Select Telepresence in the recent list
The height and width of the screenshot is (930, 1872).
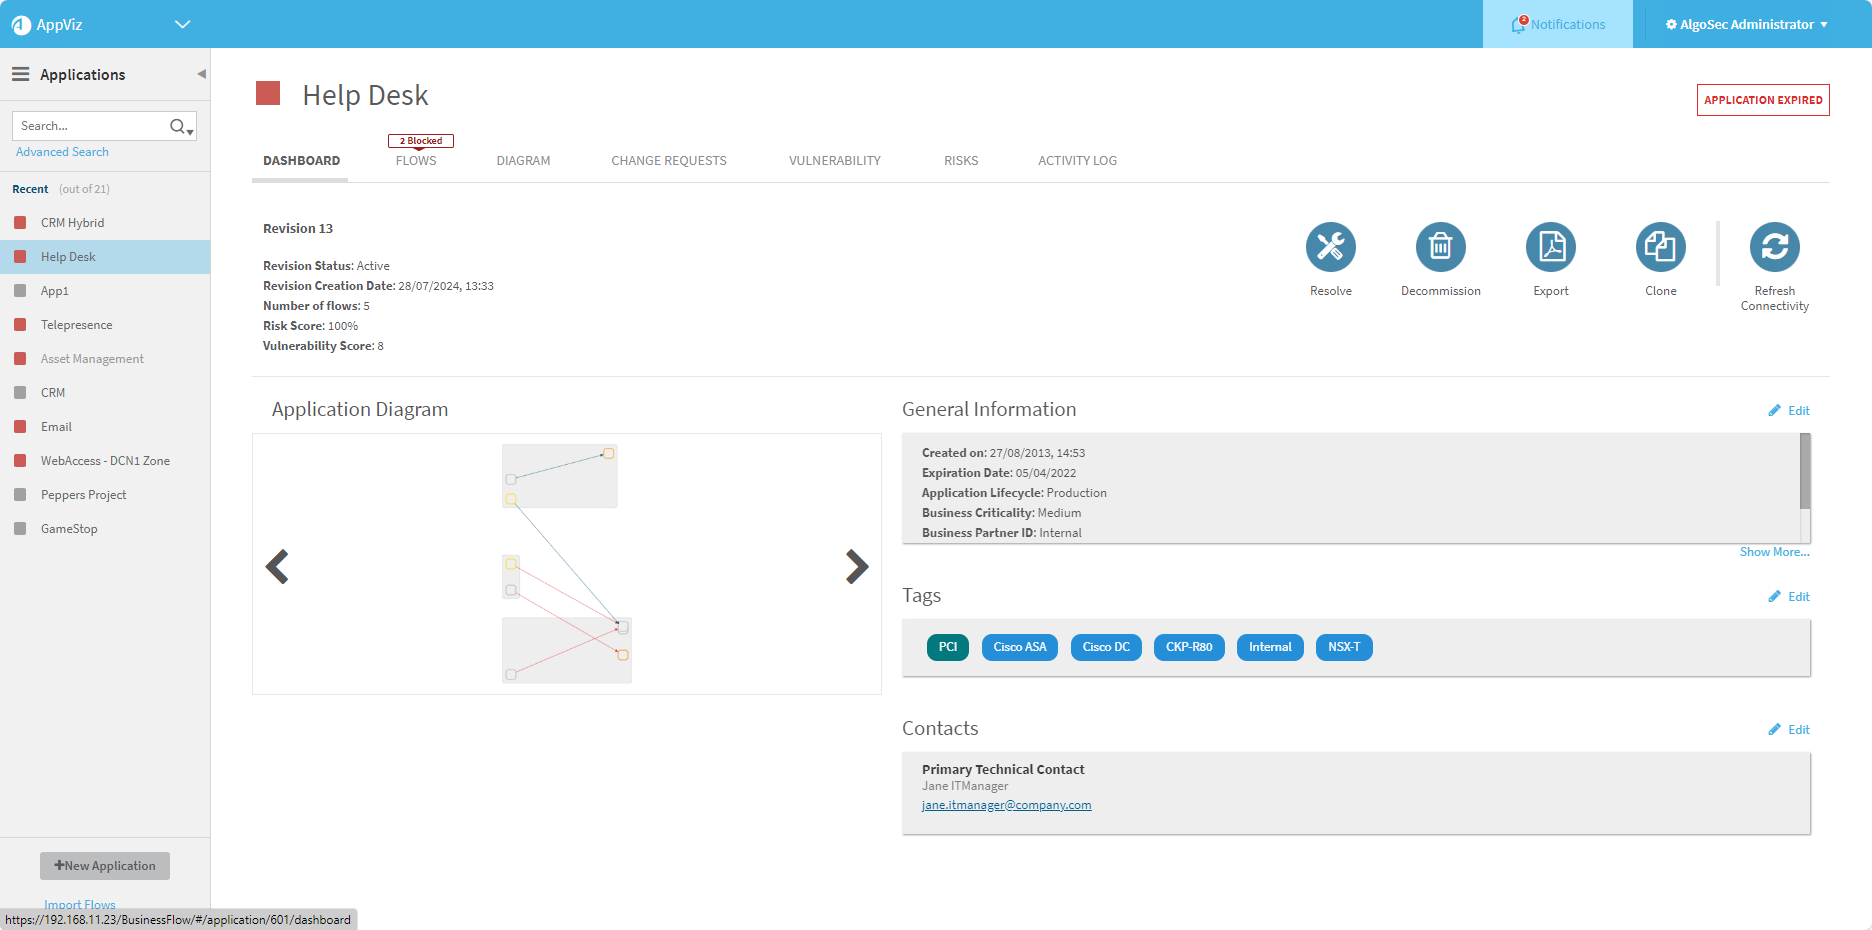pos(76,325)
